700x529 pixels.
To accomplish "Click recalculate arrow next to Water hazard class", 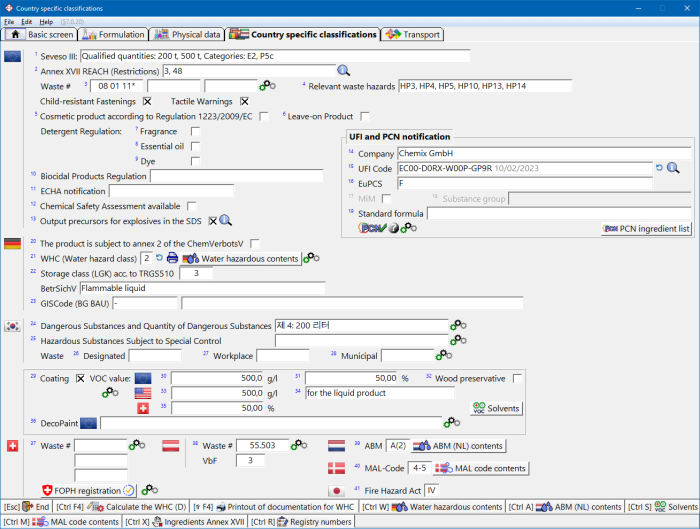I will 160,258.
